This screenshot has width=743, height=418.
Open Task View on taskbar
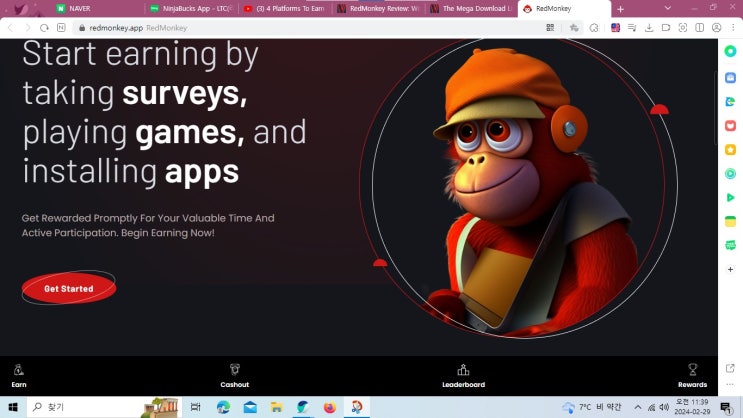(x=195, y=407)
